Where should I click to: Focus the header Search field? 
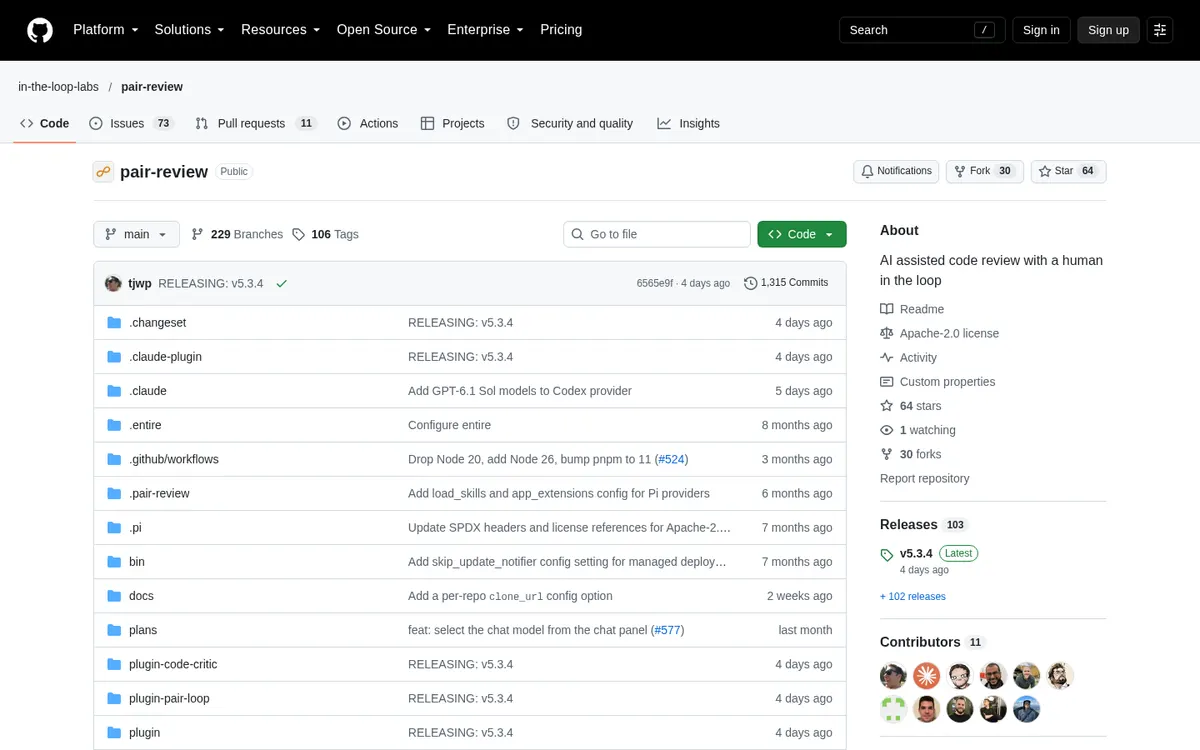(921, 30)
